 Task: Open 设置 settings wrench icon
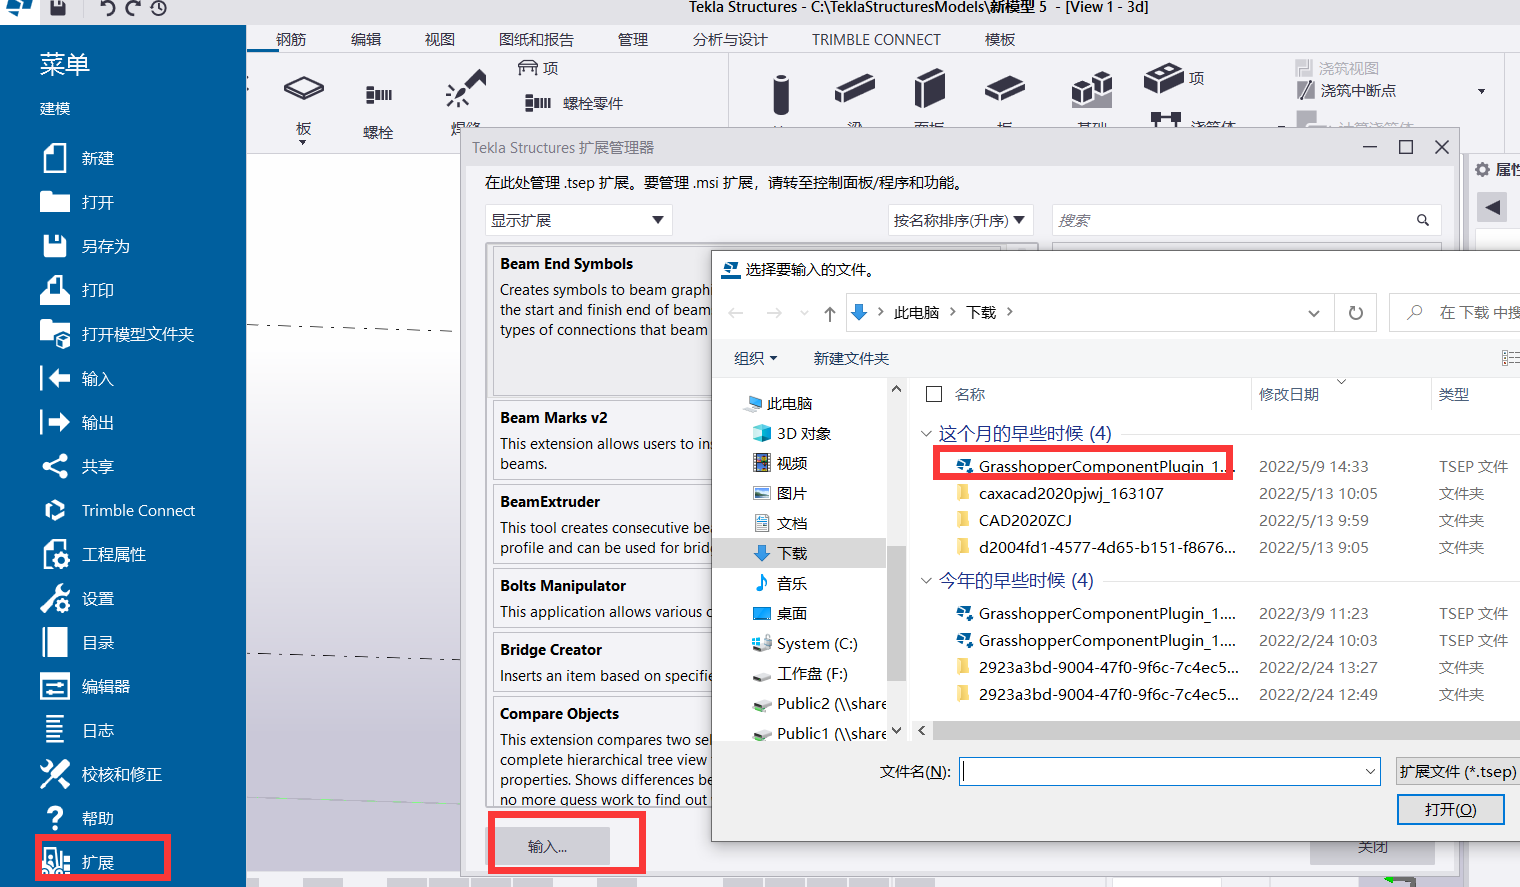(x=55, y=598)
